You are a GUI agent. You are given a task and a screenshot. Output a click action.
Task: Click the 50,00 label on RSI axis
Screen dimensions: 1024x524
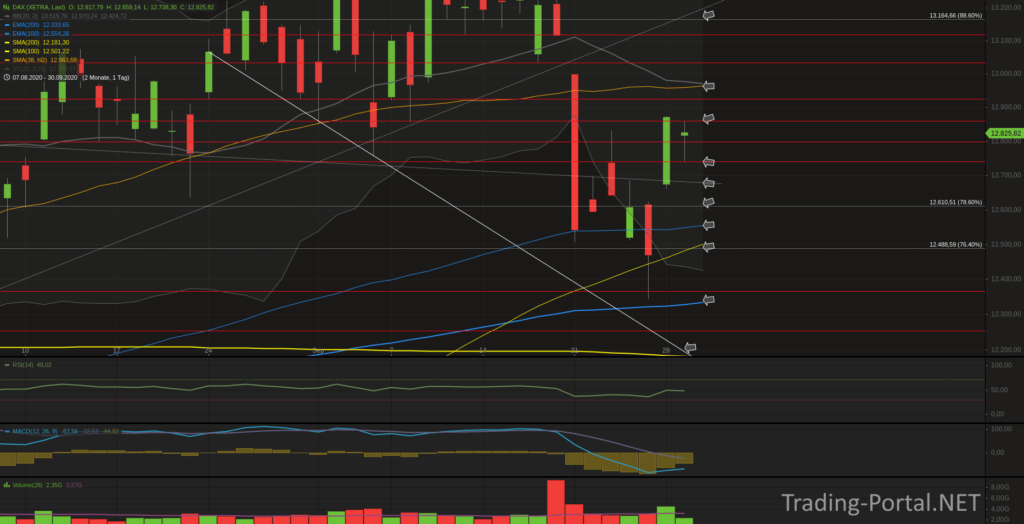[1000, 390]
